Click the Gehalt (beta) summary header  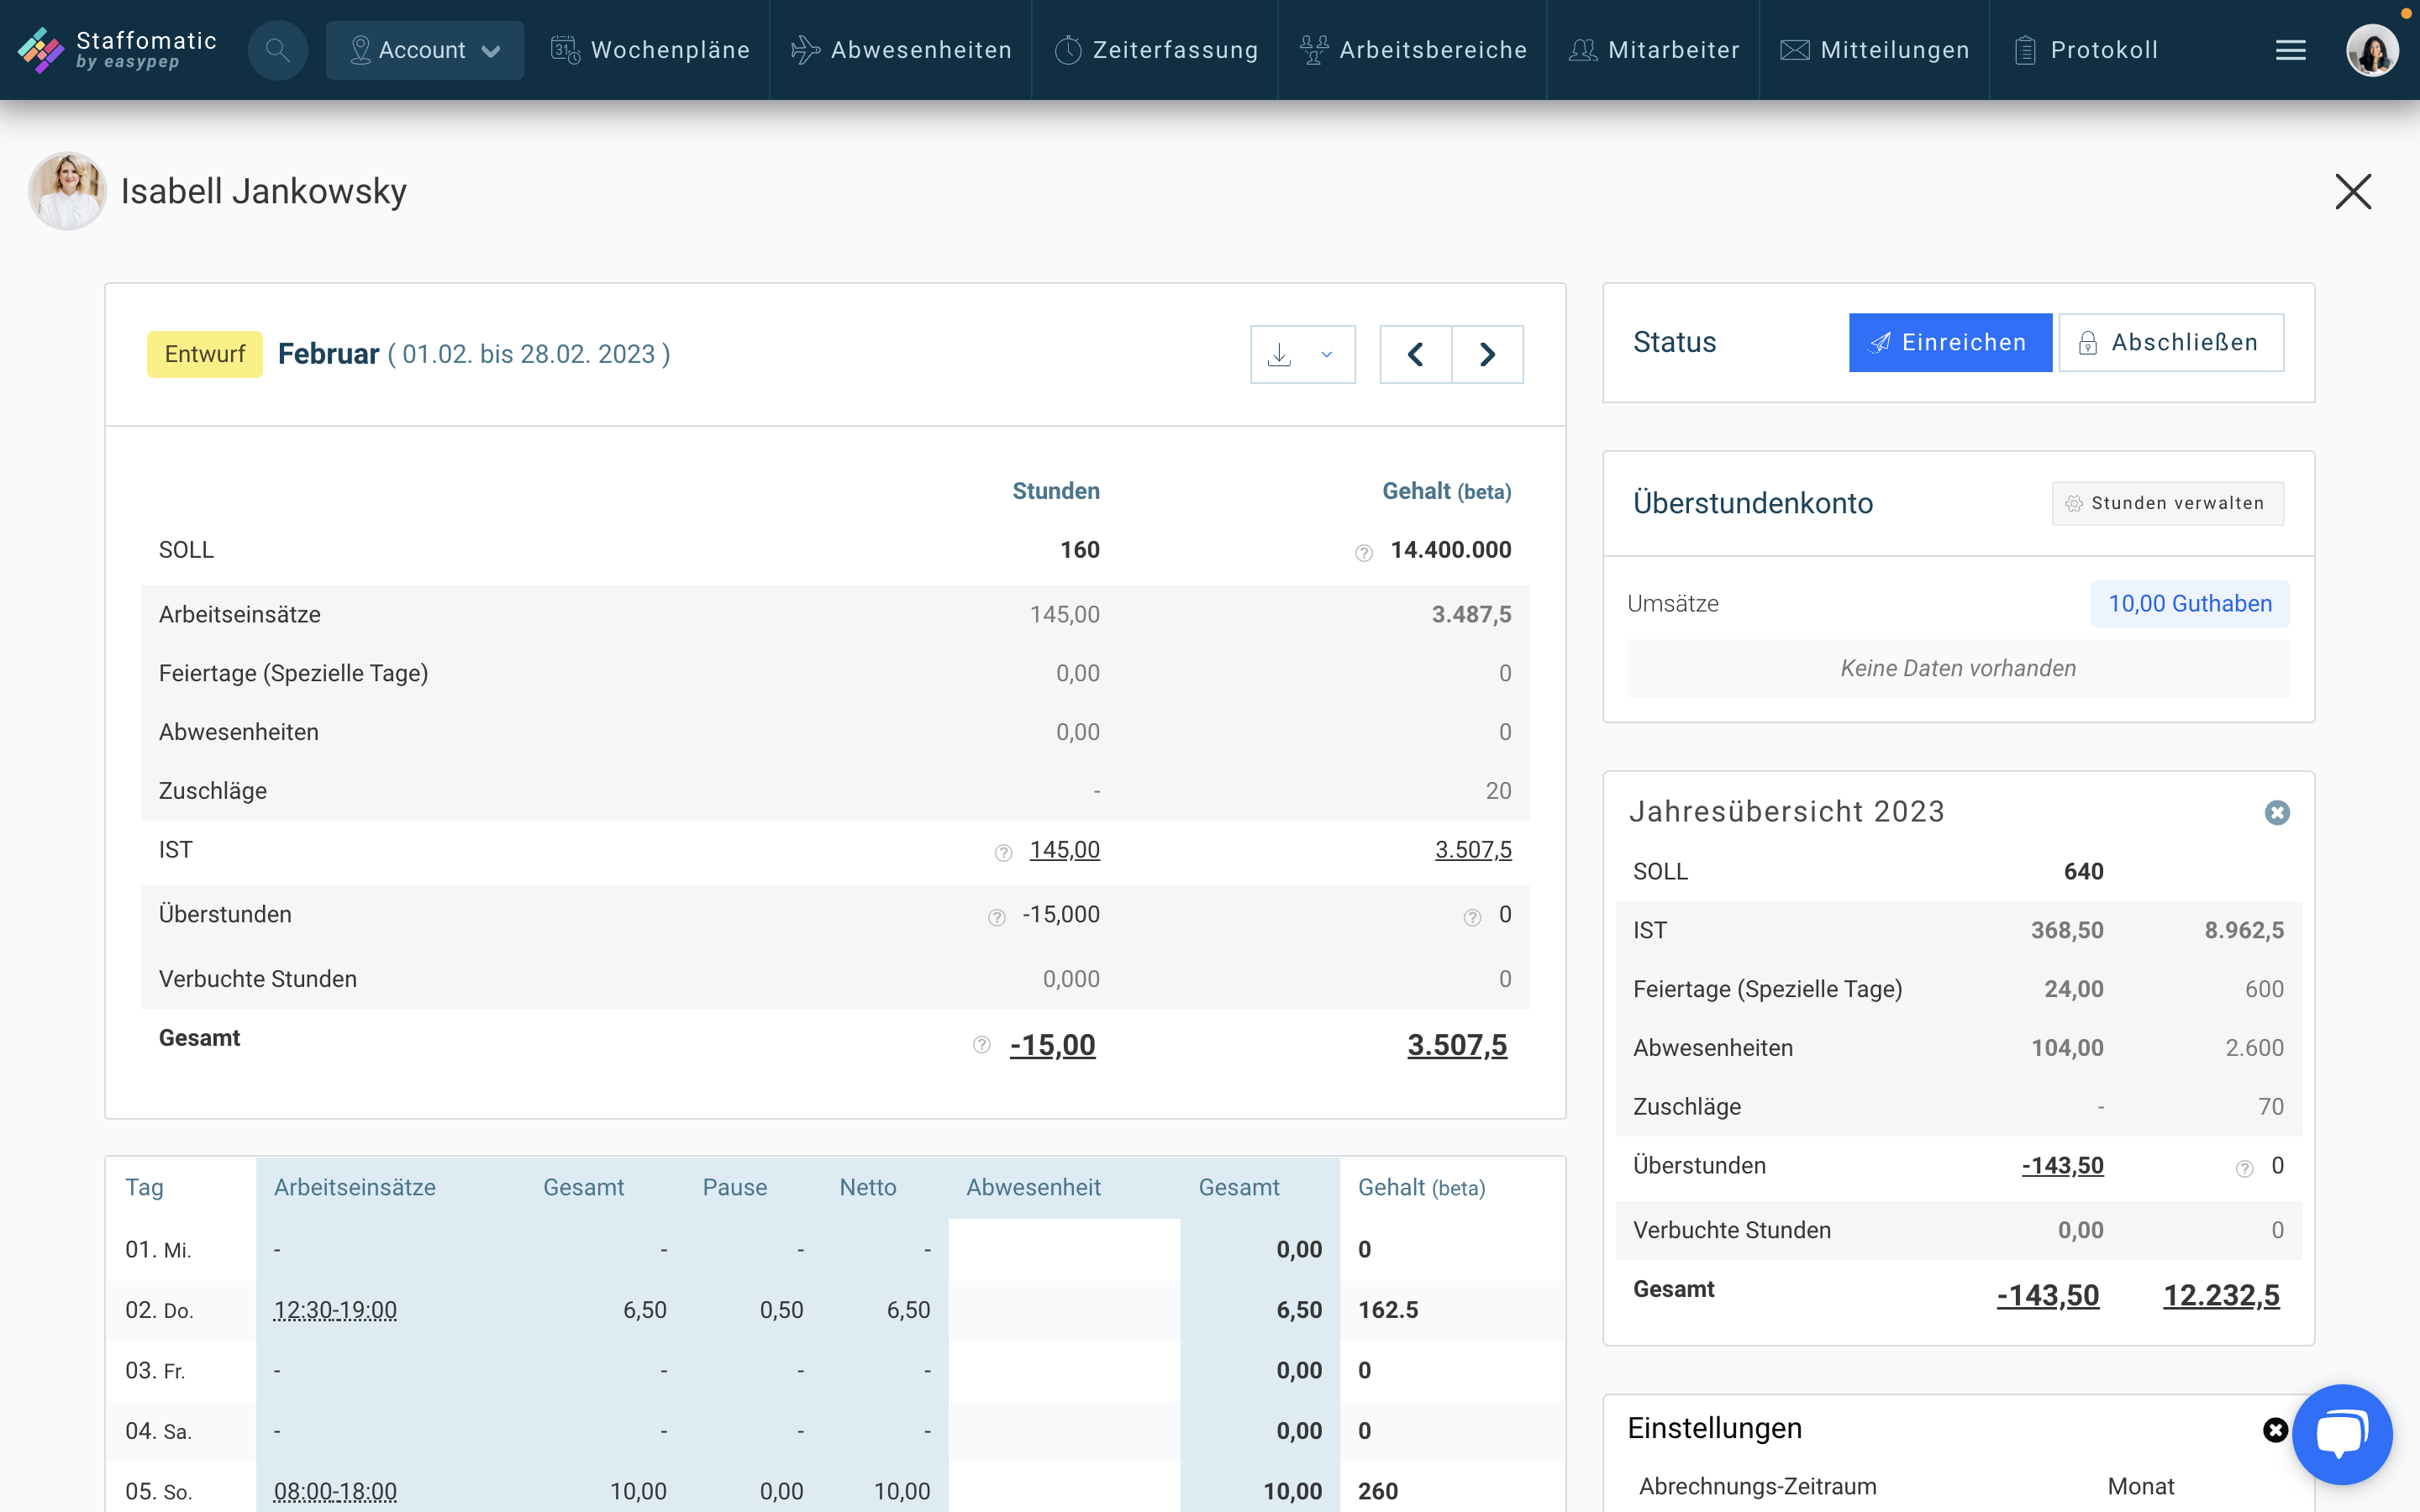(1446, 491)
